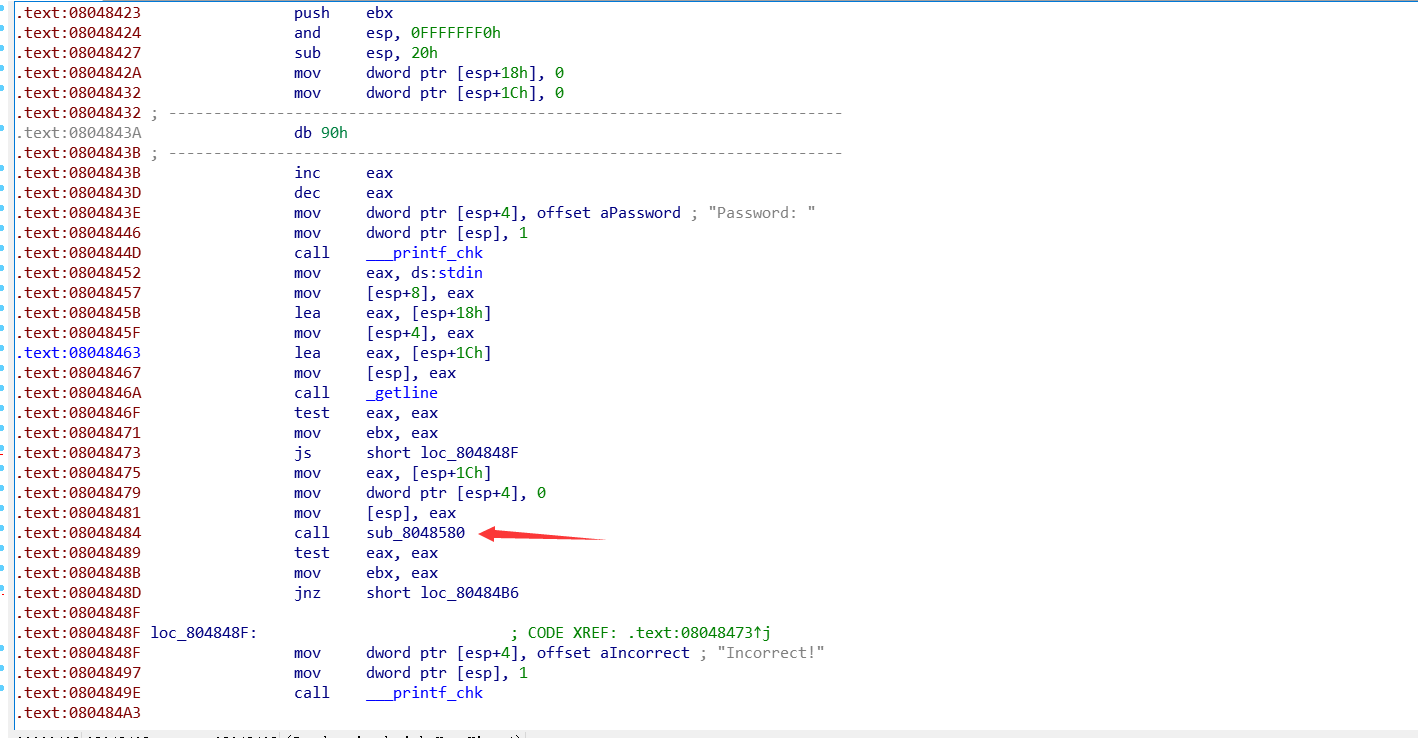Viewport: 1418px width, 738px height.
Task: Click the _getline call target
Action: [x=402, y=393]
